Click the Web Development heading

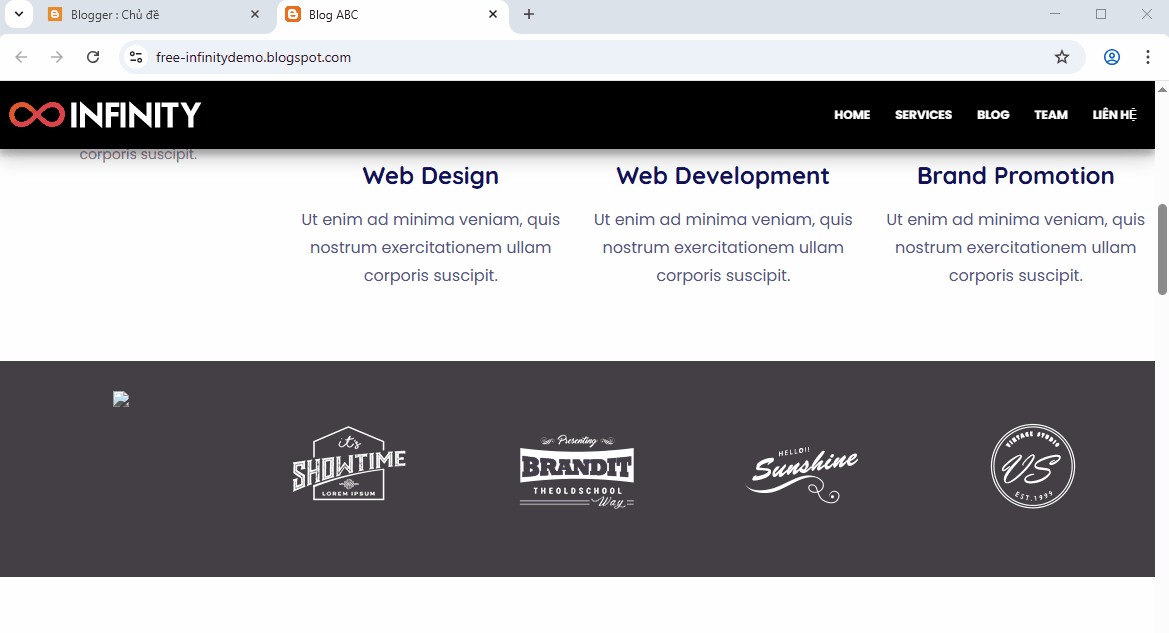coord(723,176)
